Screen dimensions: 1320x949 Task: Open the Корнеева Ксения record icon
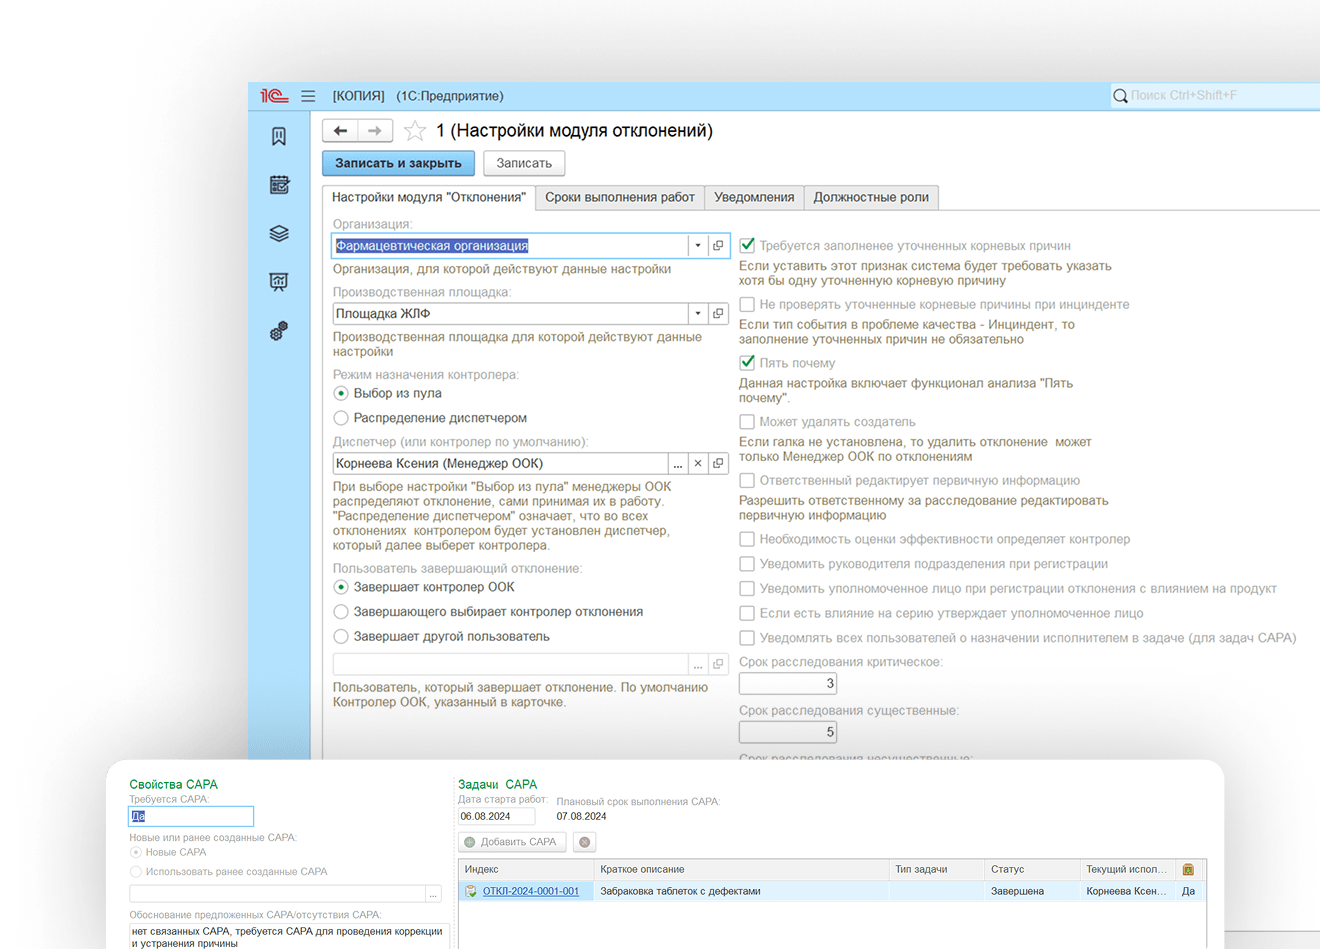click(718, 463)
